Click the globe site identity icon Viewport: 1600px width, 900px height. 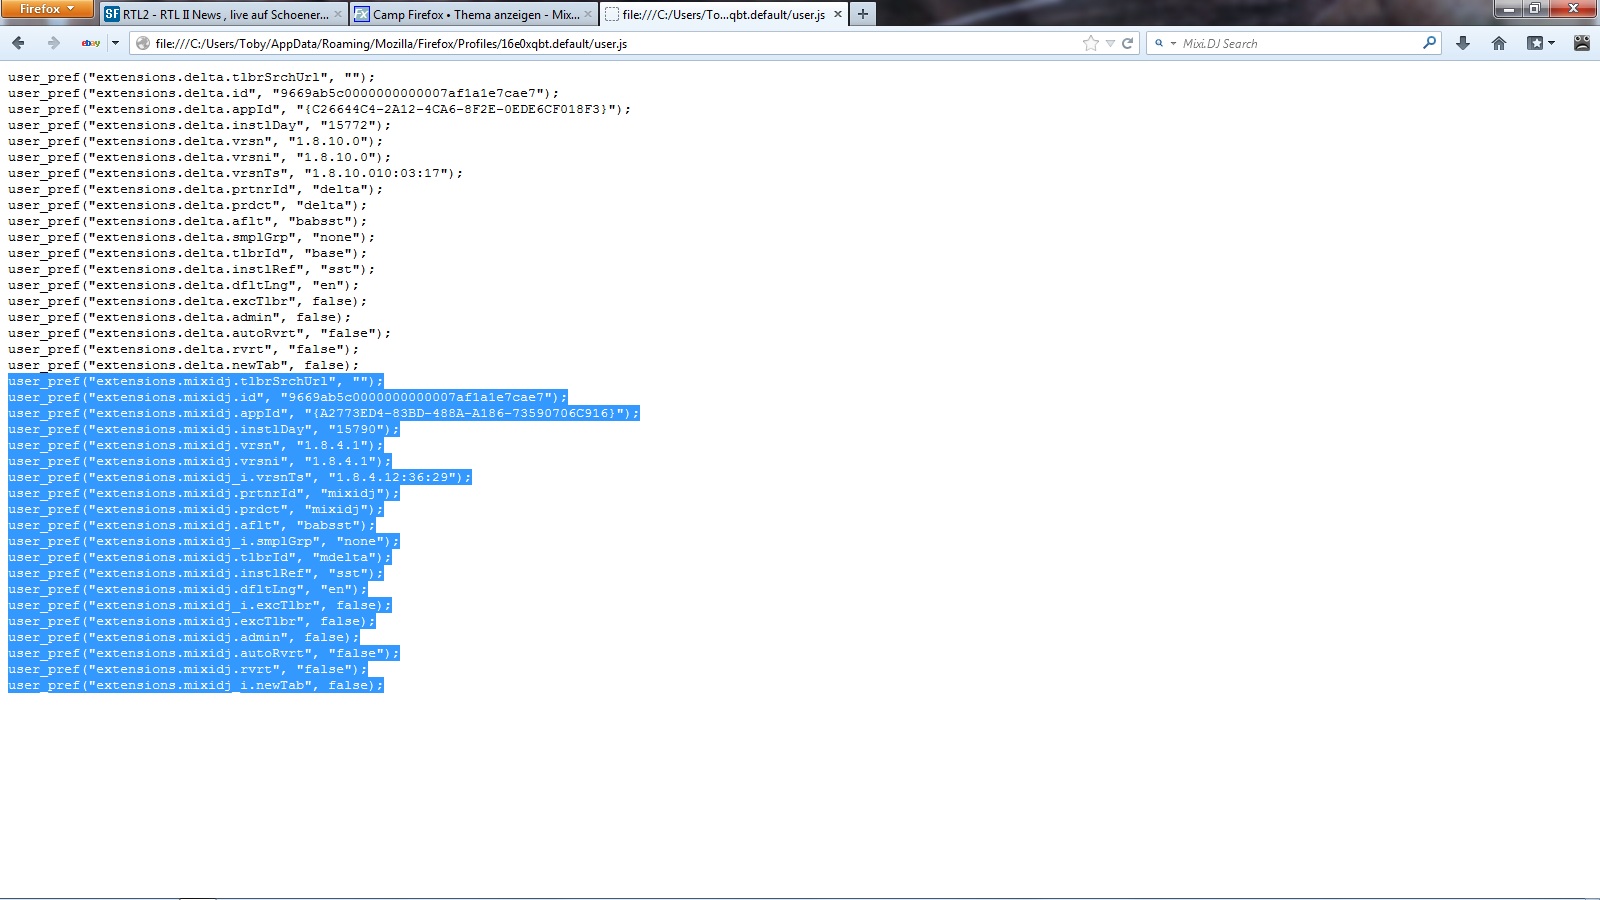143,43
